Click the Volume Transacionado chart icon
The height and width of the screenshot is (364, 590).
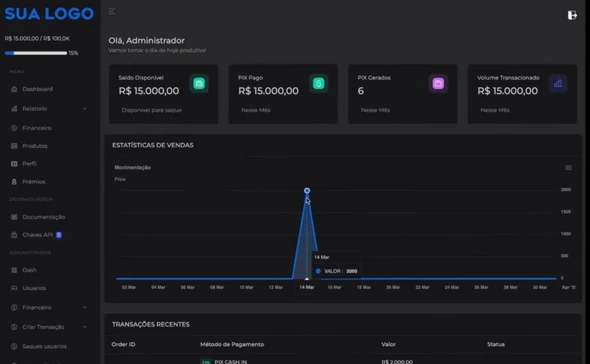tap(558, 84)
